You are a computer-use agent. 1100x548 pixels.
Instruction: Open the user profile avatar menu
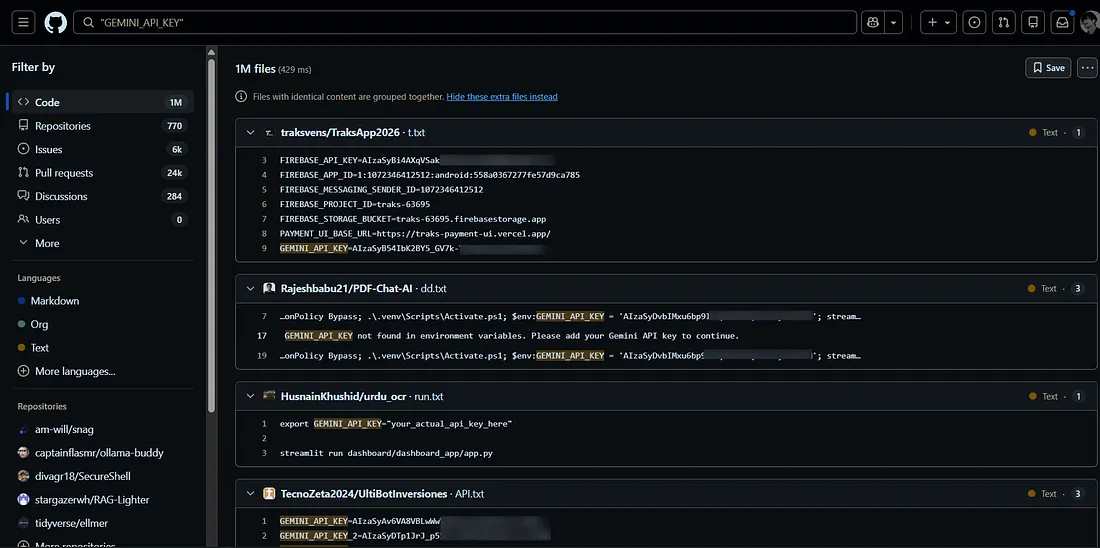tap(1090, 23)
